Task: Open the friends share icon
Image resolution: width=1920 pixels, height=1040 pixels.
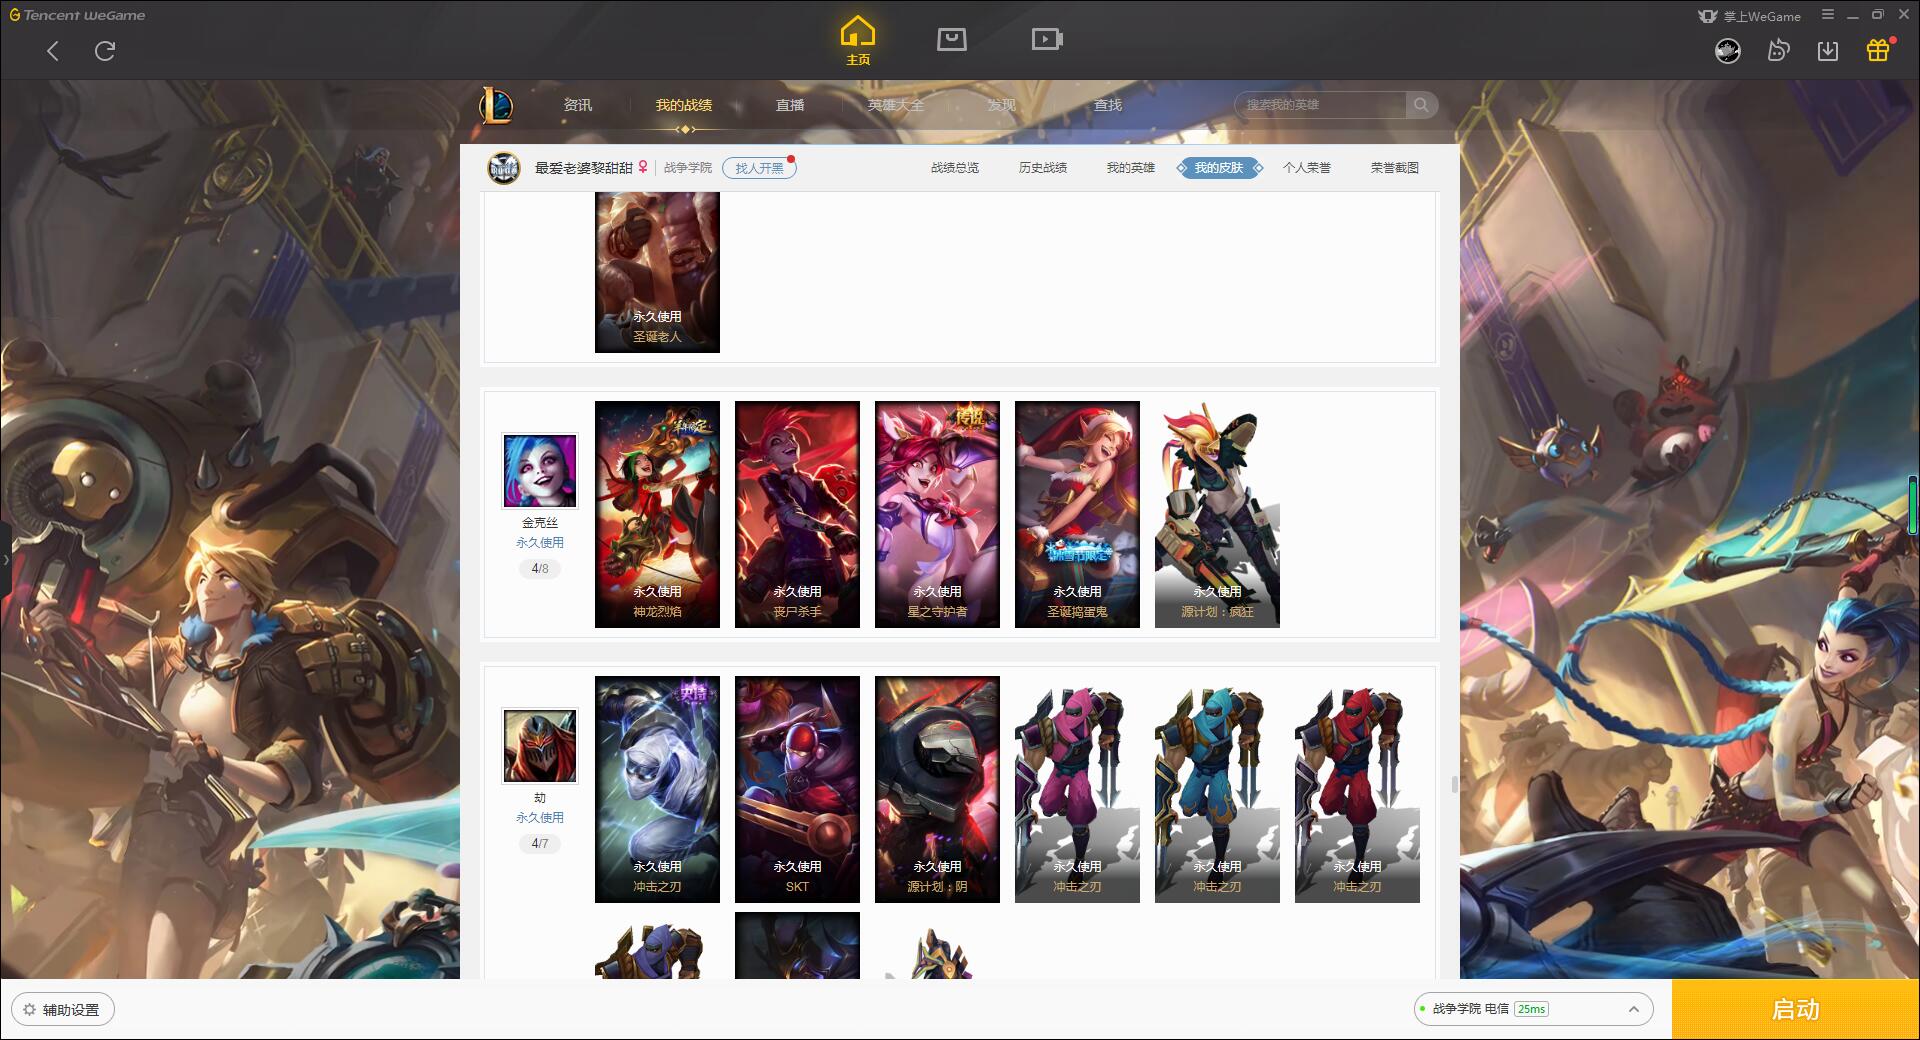Action: [x=1778, y=50]
